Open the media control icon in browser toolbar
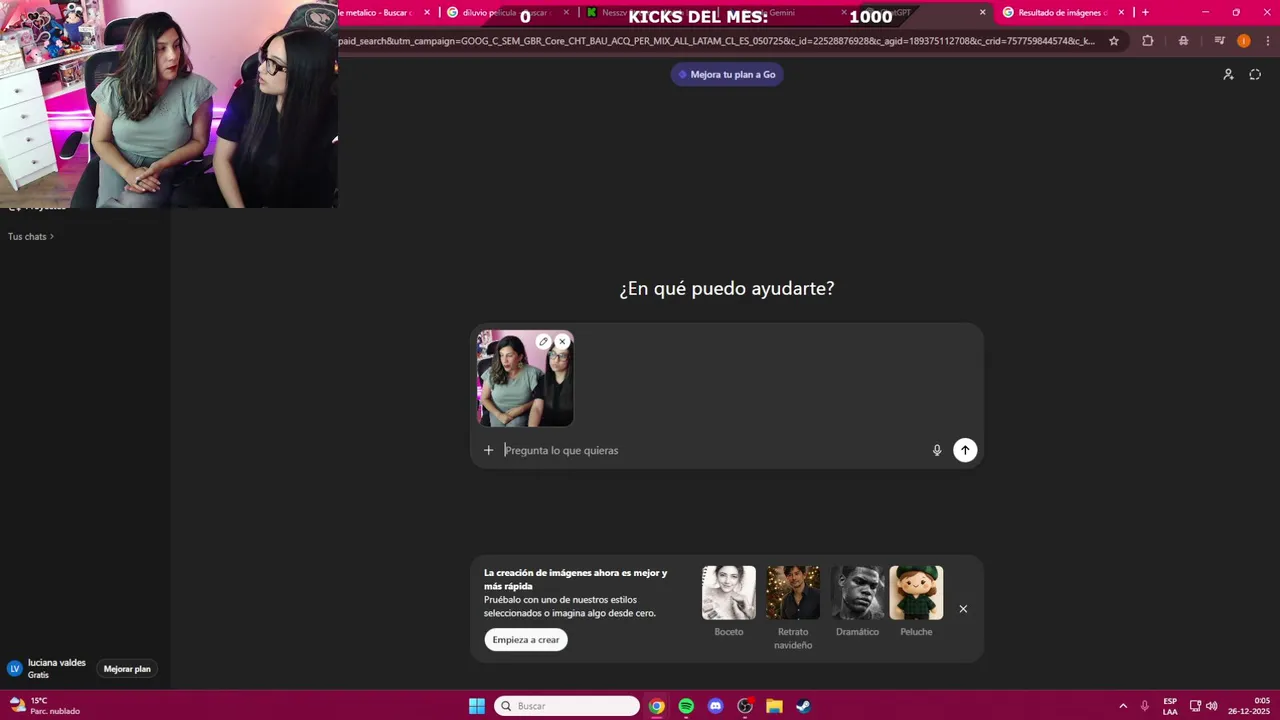The image size is (1280, 720). (x=1219, y=41)
